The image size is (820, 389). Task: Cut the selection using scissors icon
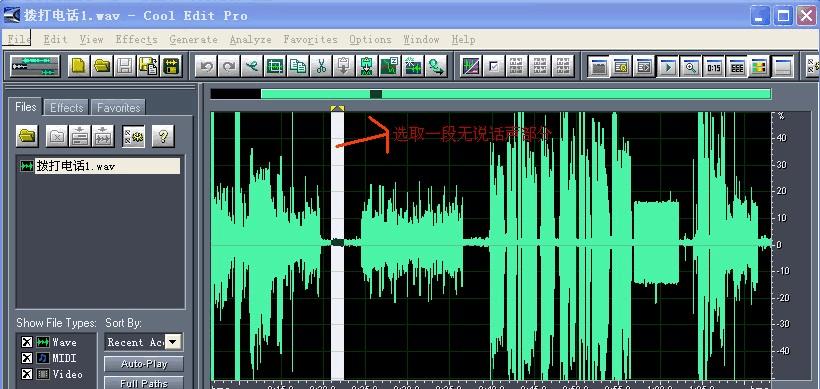[321, 66]
